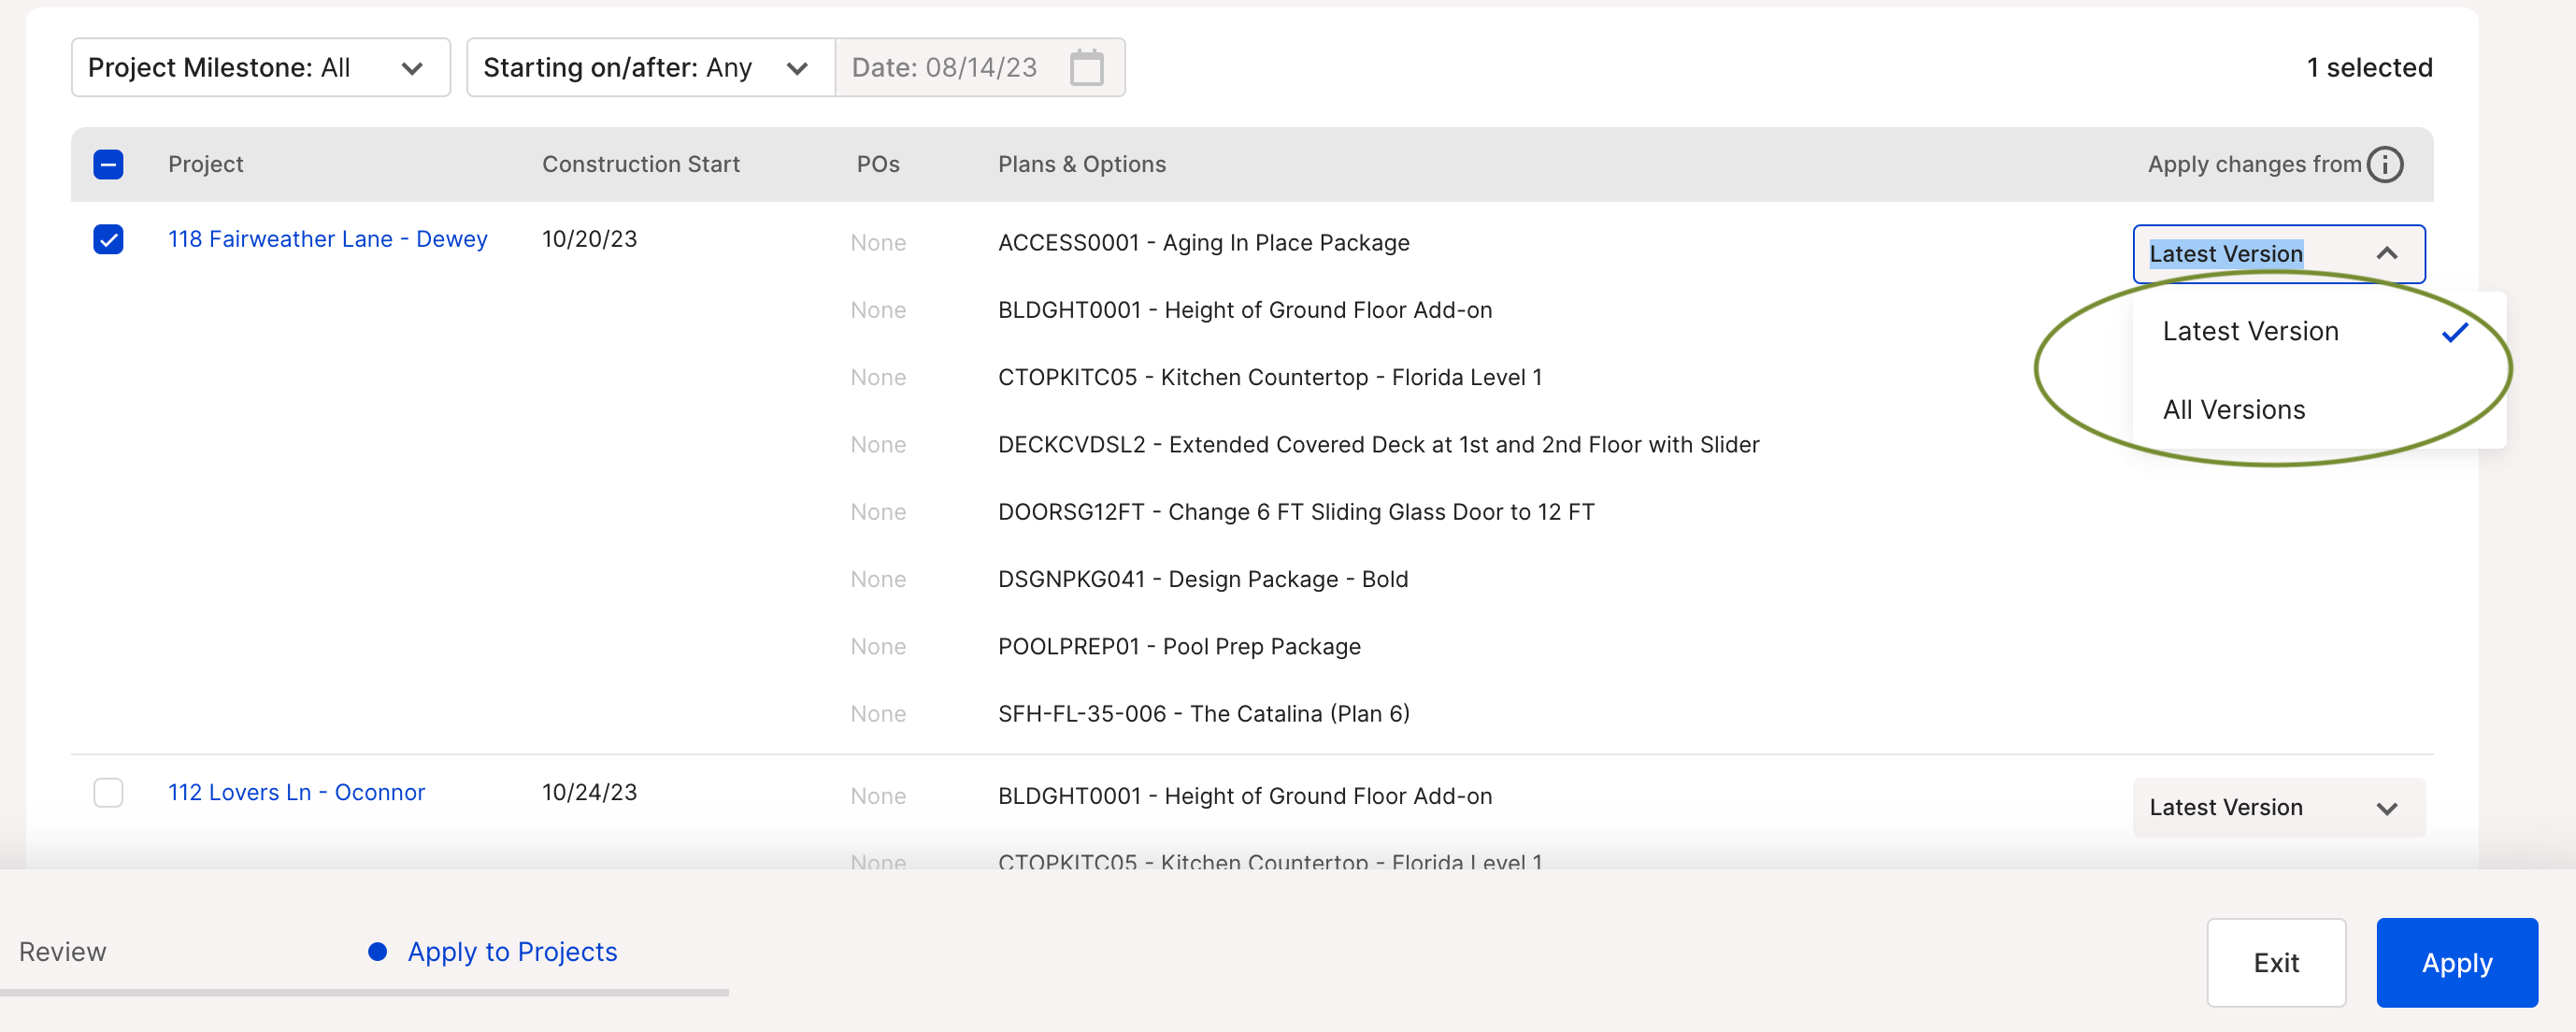
Task: Click the Construction Start column header
Action: [x=640, y=164]
